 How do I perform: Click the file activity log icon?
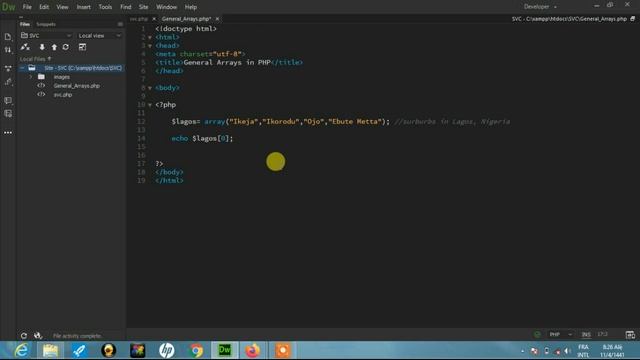(38, 336)
